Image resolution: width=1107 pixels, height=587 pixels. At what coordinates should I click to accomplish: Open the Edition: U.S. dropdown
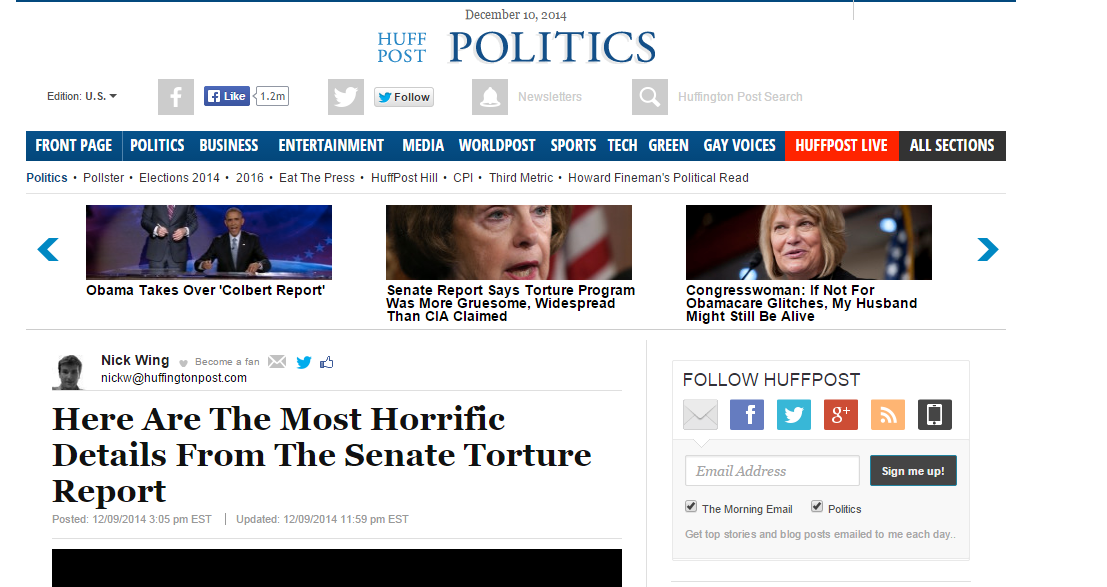pyautogui.click(x=82, y=96)
